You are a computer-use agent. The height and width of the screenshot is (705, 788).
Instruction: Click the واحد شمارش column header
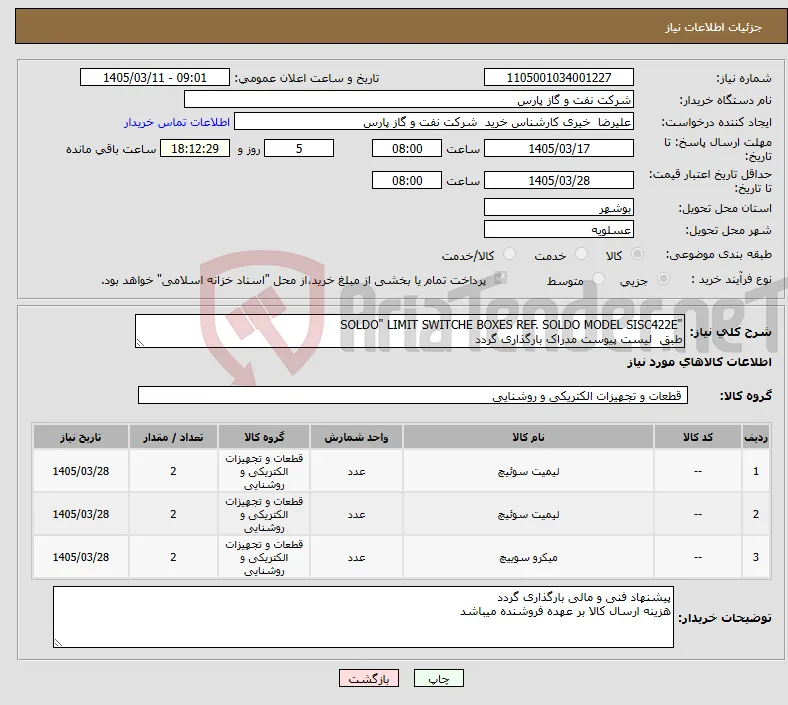(x=356, y=437)
